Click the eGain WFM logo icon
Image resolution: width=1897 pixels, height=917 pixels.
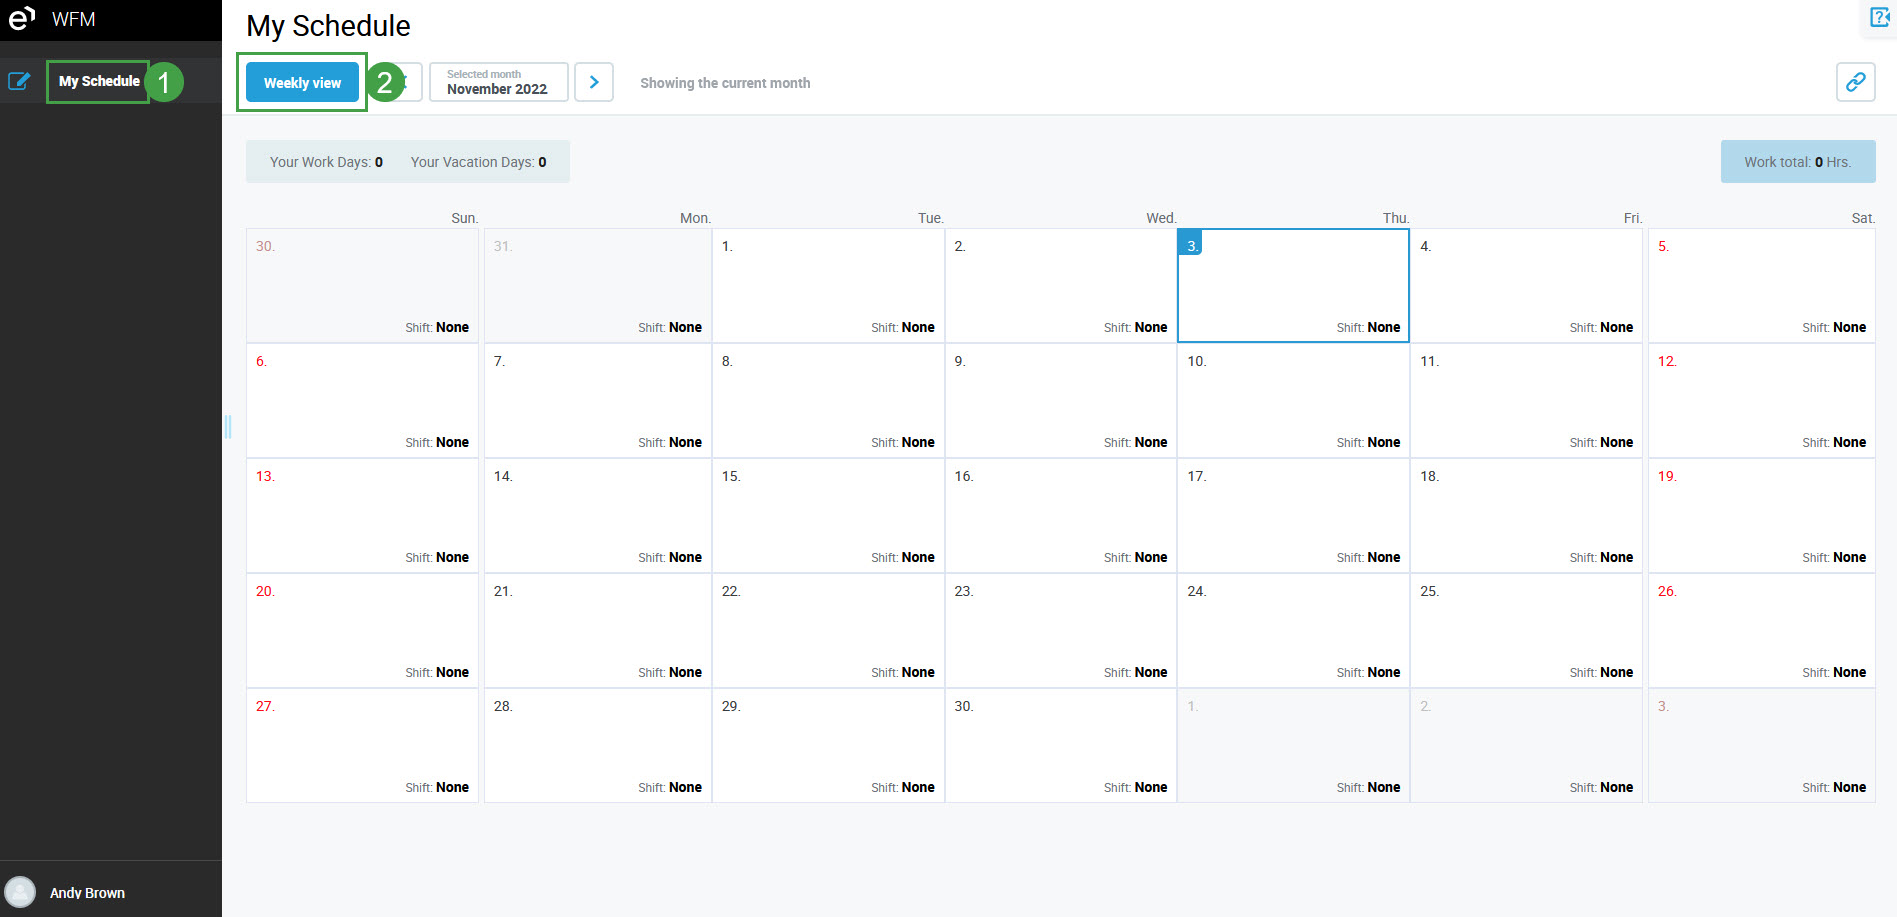[x=22, y=18]
